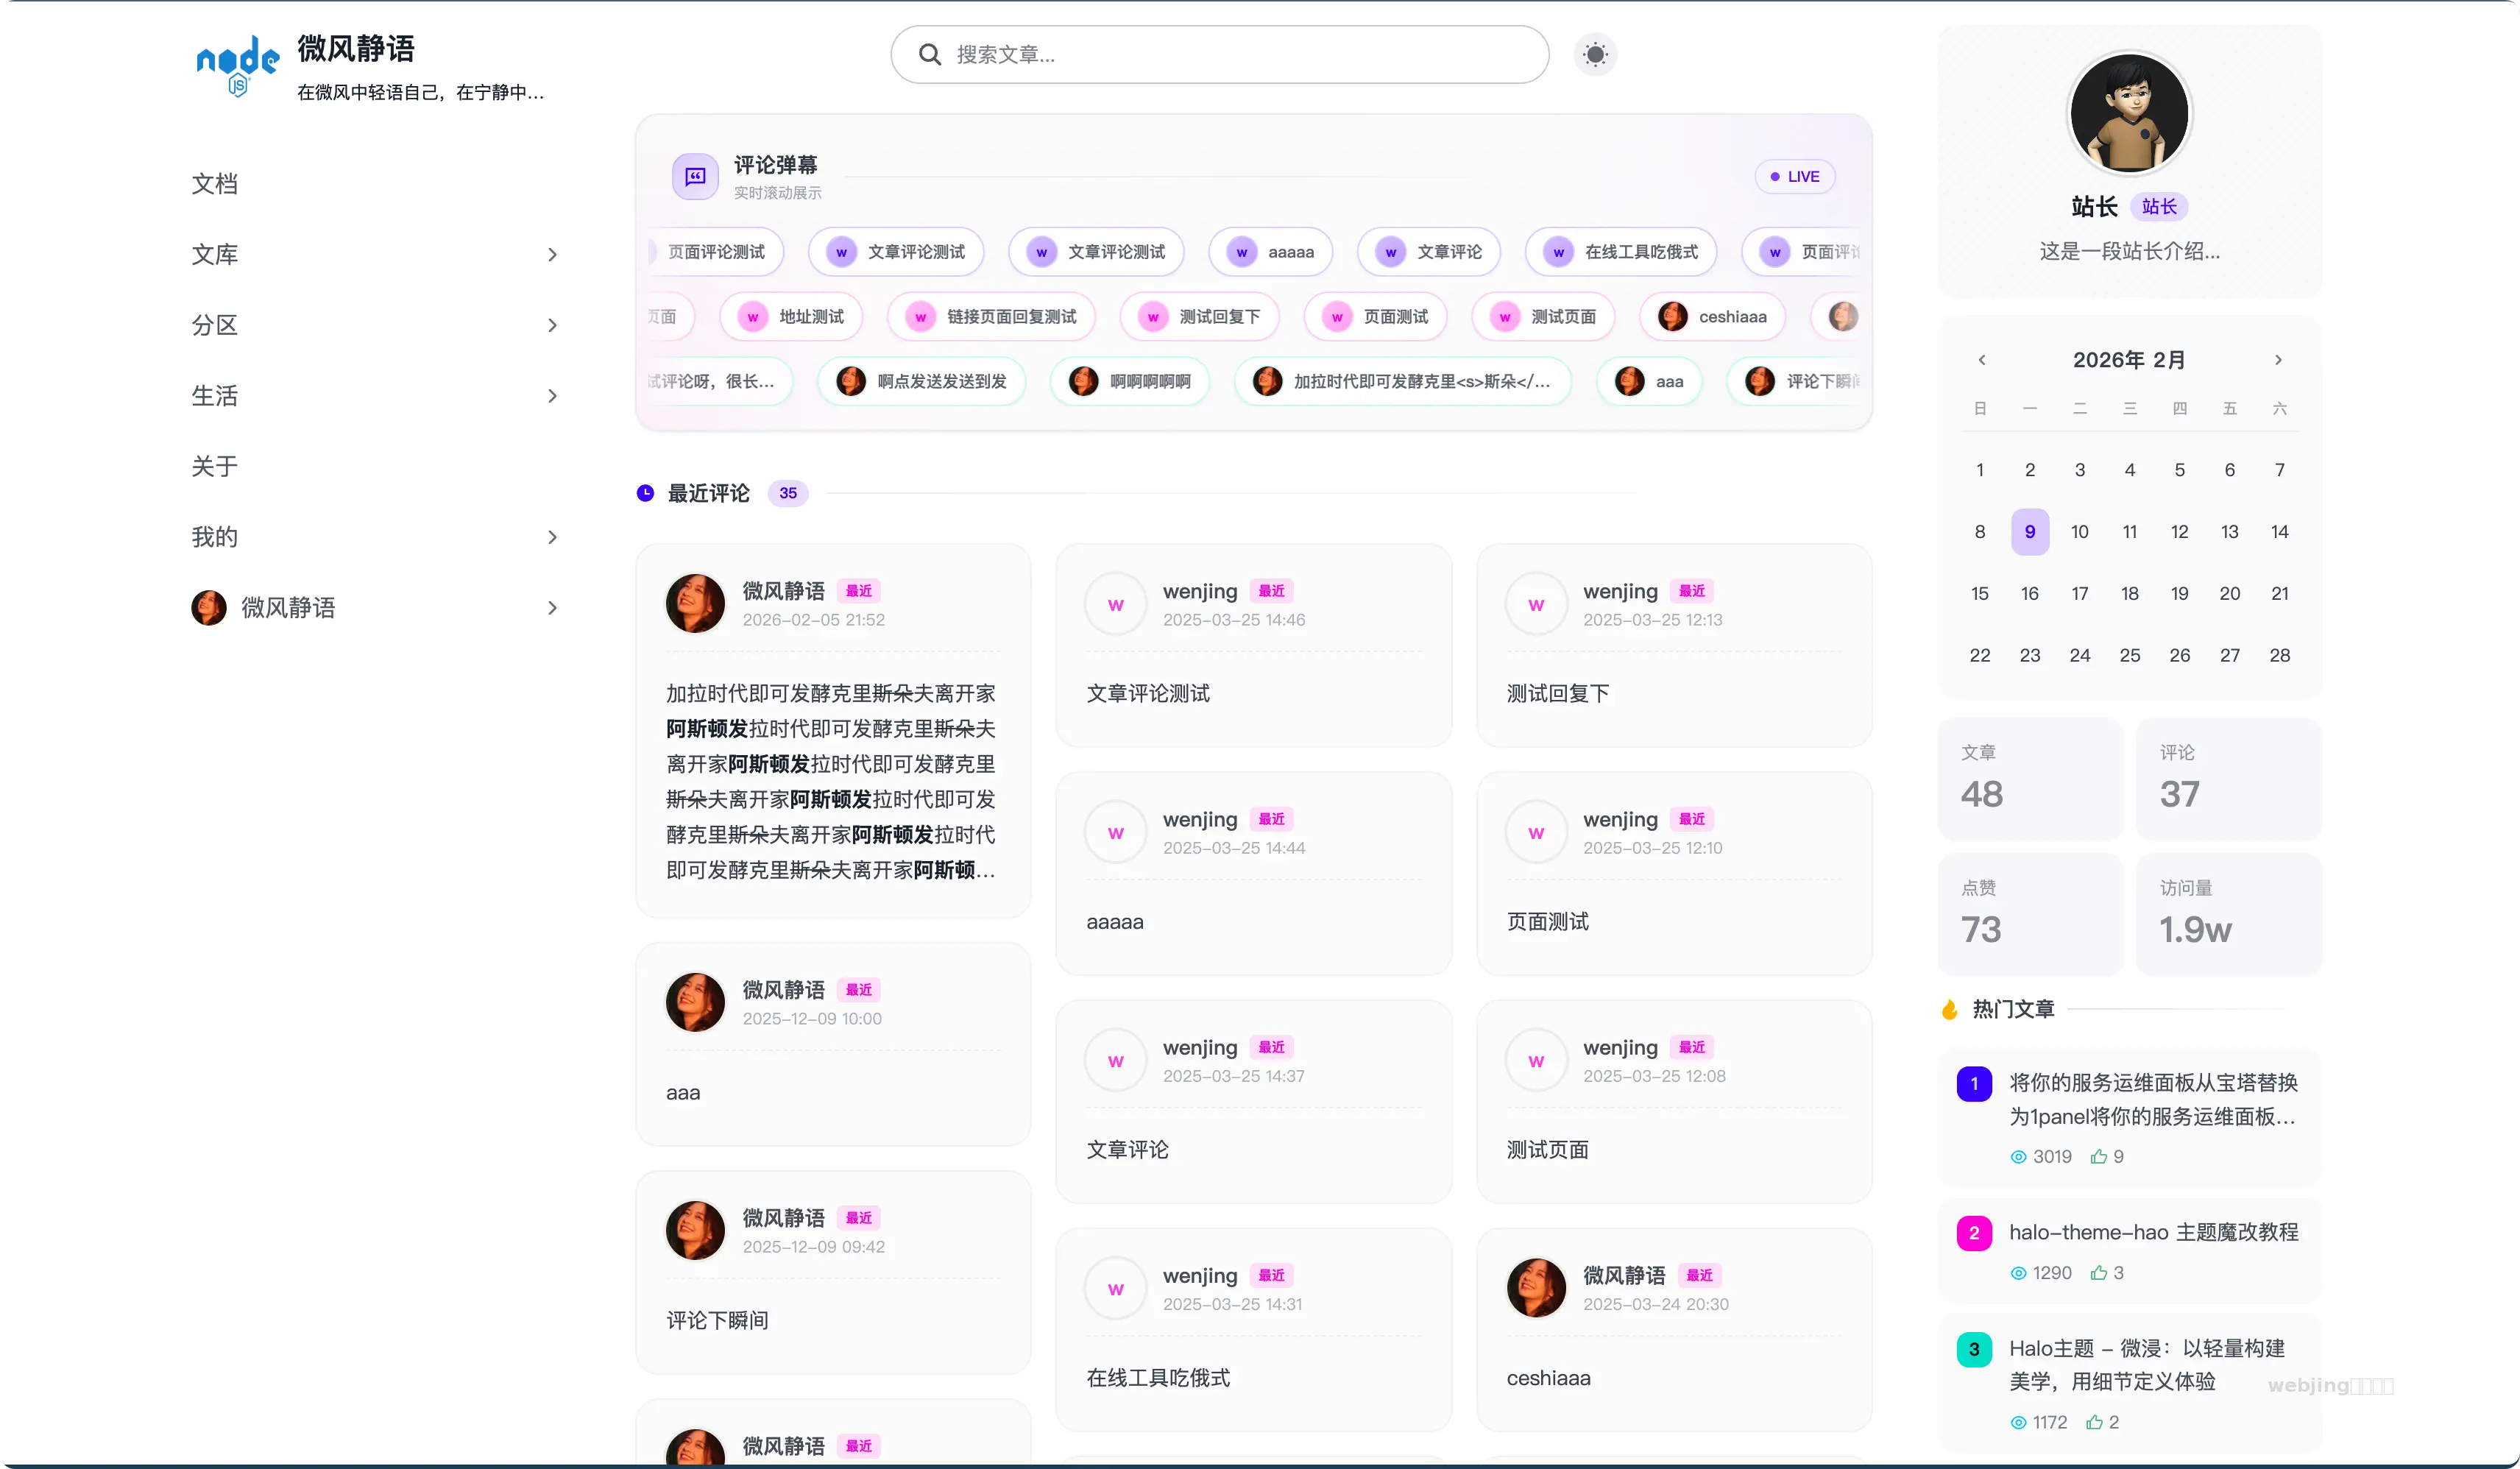Click the flame icon beside 热门文章
This screenshot has height=1469, width=2520.
[1949, 1009]
